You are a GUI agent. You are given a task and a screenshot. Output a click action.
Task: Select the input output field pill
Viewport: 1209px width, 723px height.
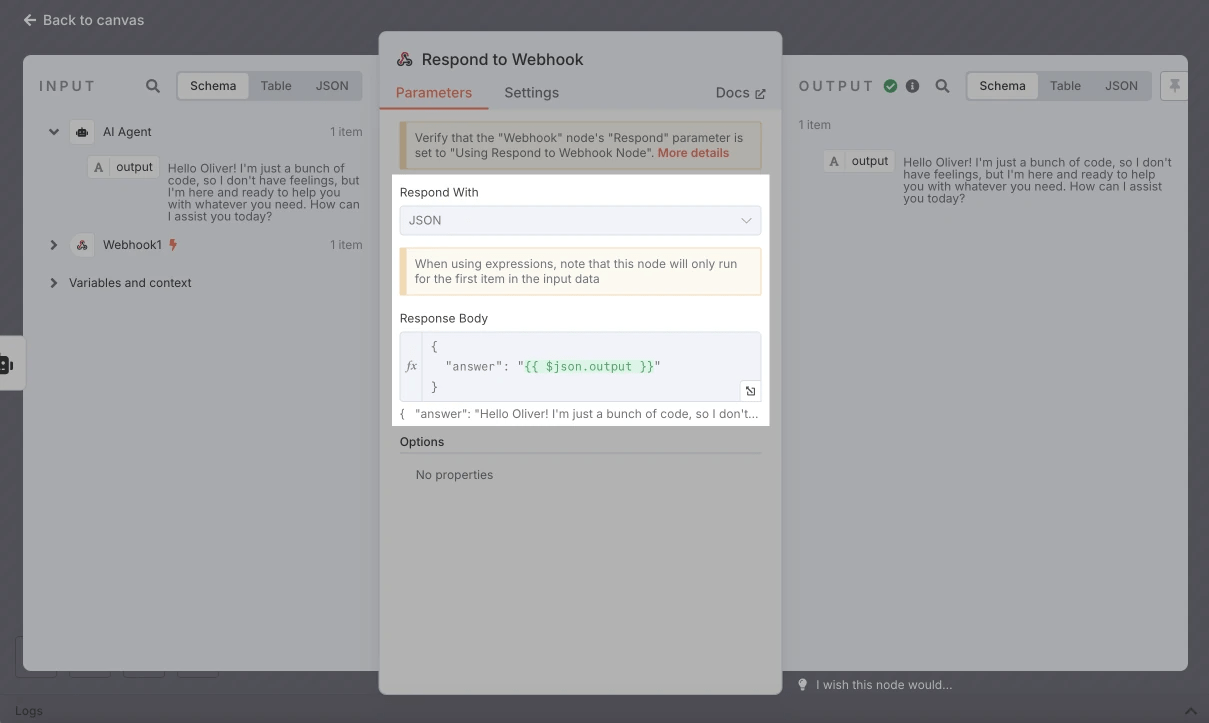(123, 167)
